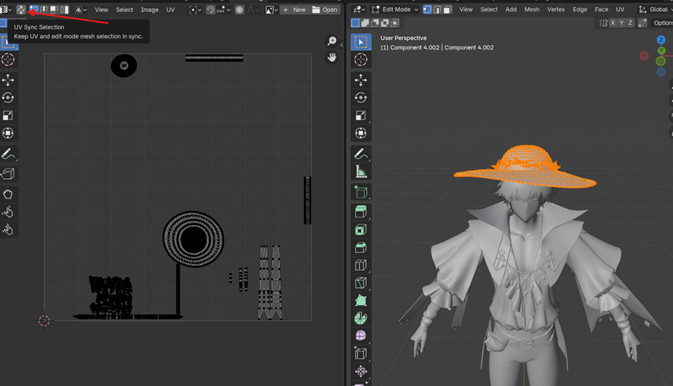Switch UV editor to face select mode
The image size is (673, 386).
[55, 9]
